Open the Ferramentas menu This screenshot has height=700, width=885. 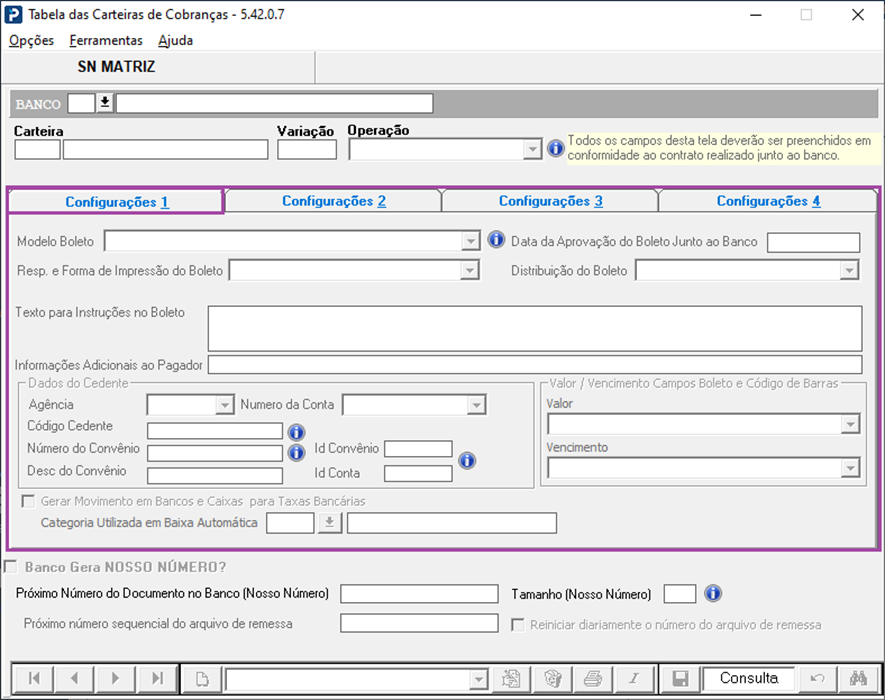point(106,41)
